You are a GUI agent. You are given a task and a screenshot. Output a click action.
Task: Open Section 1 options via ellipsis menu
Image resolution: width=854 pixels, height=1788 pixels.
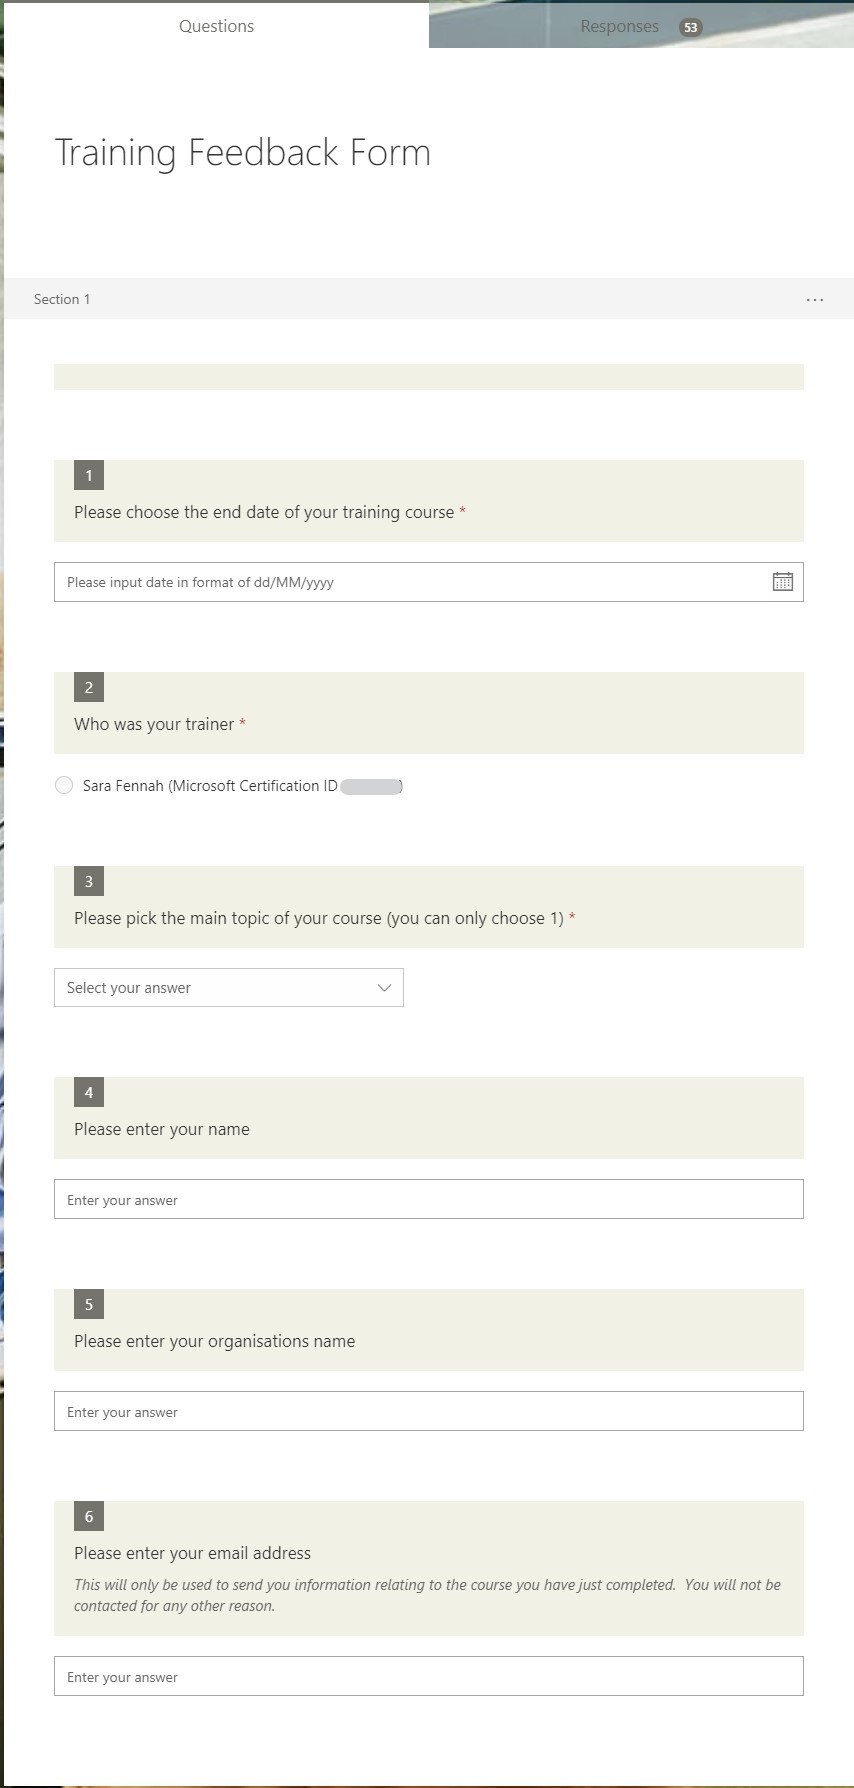tap(815, 299)
